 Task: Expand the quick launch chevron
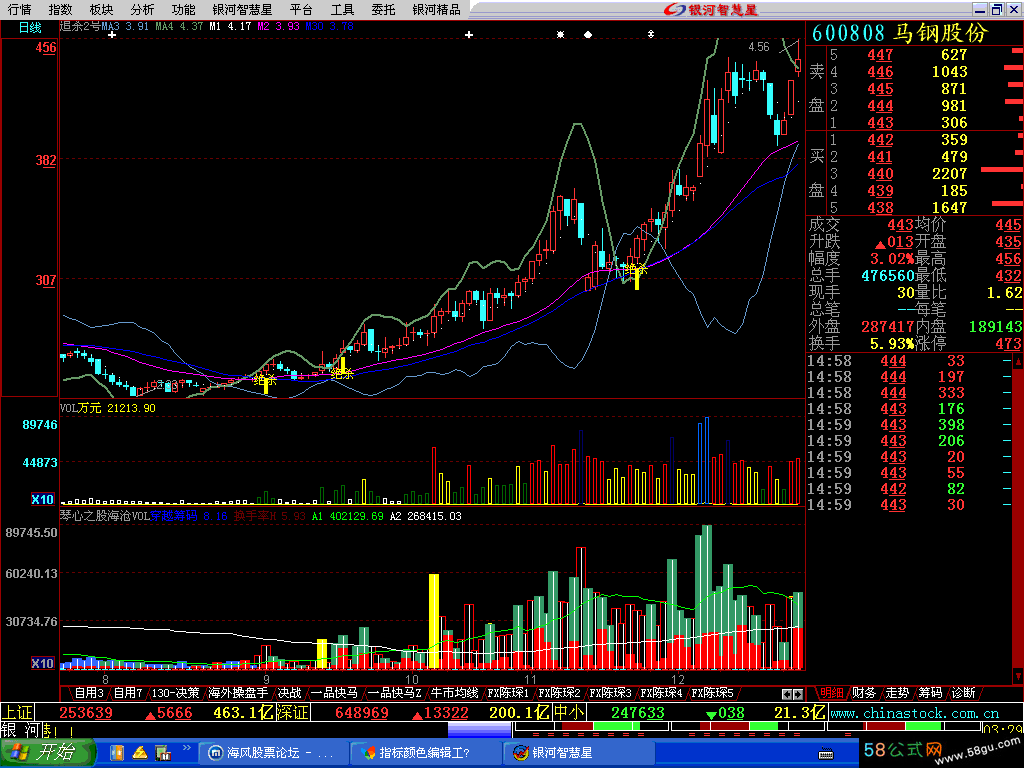coord(186,748)
